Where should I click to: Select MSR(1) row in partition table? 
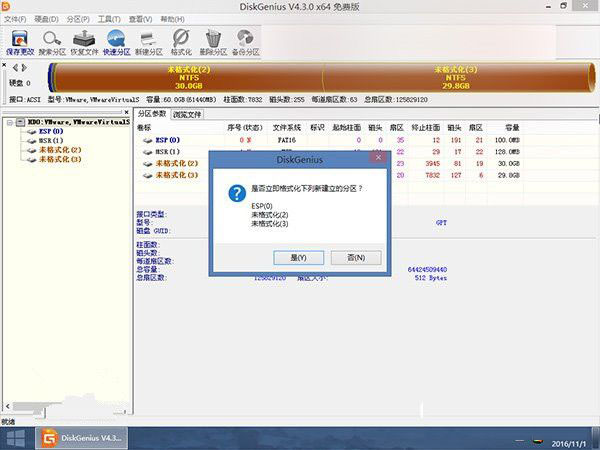point(331,152)
